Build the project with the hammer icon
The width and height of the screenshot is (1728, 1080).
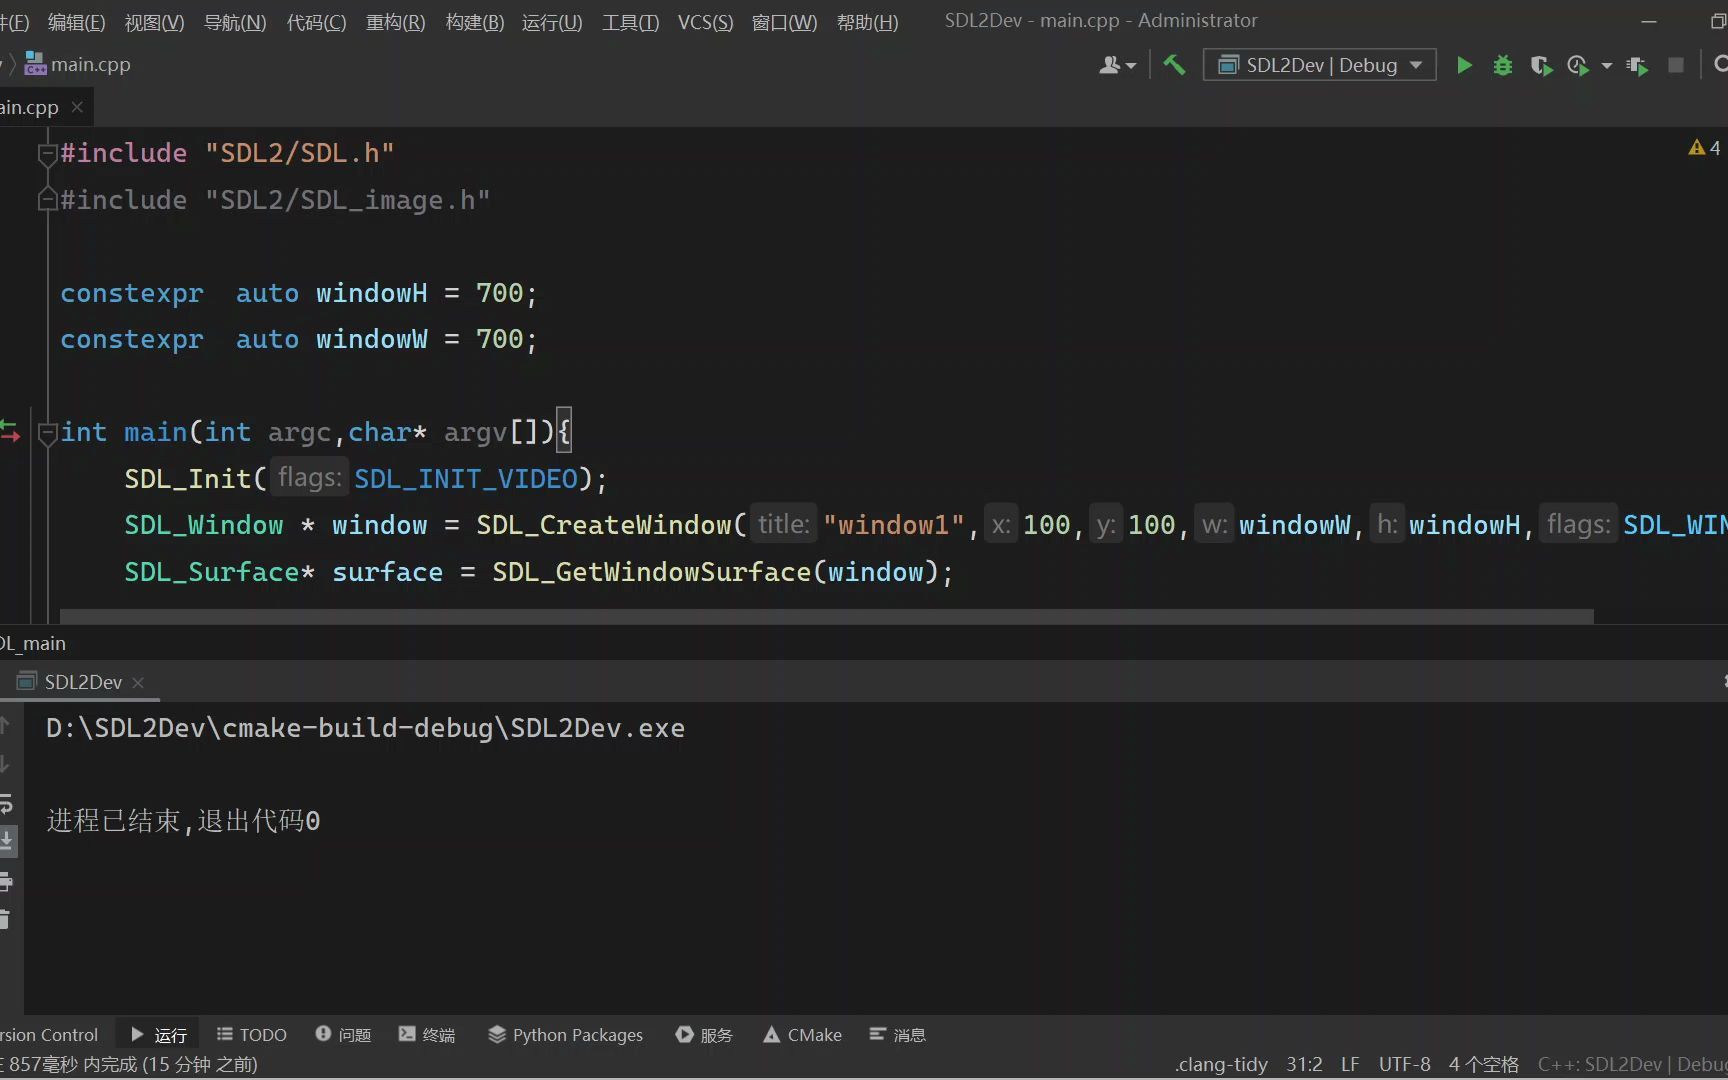point(1174,65)
